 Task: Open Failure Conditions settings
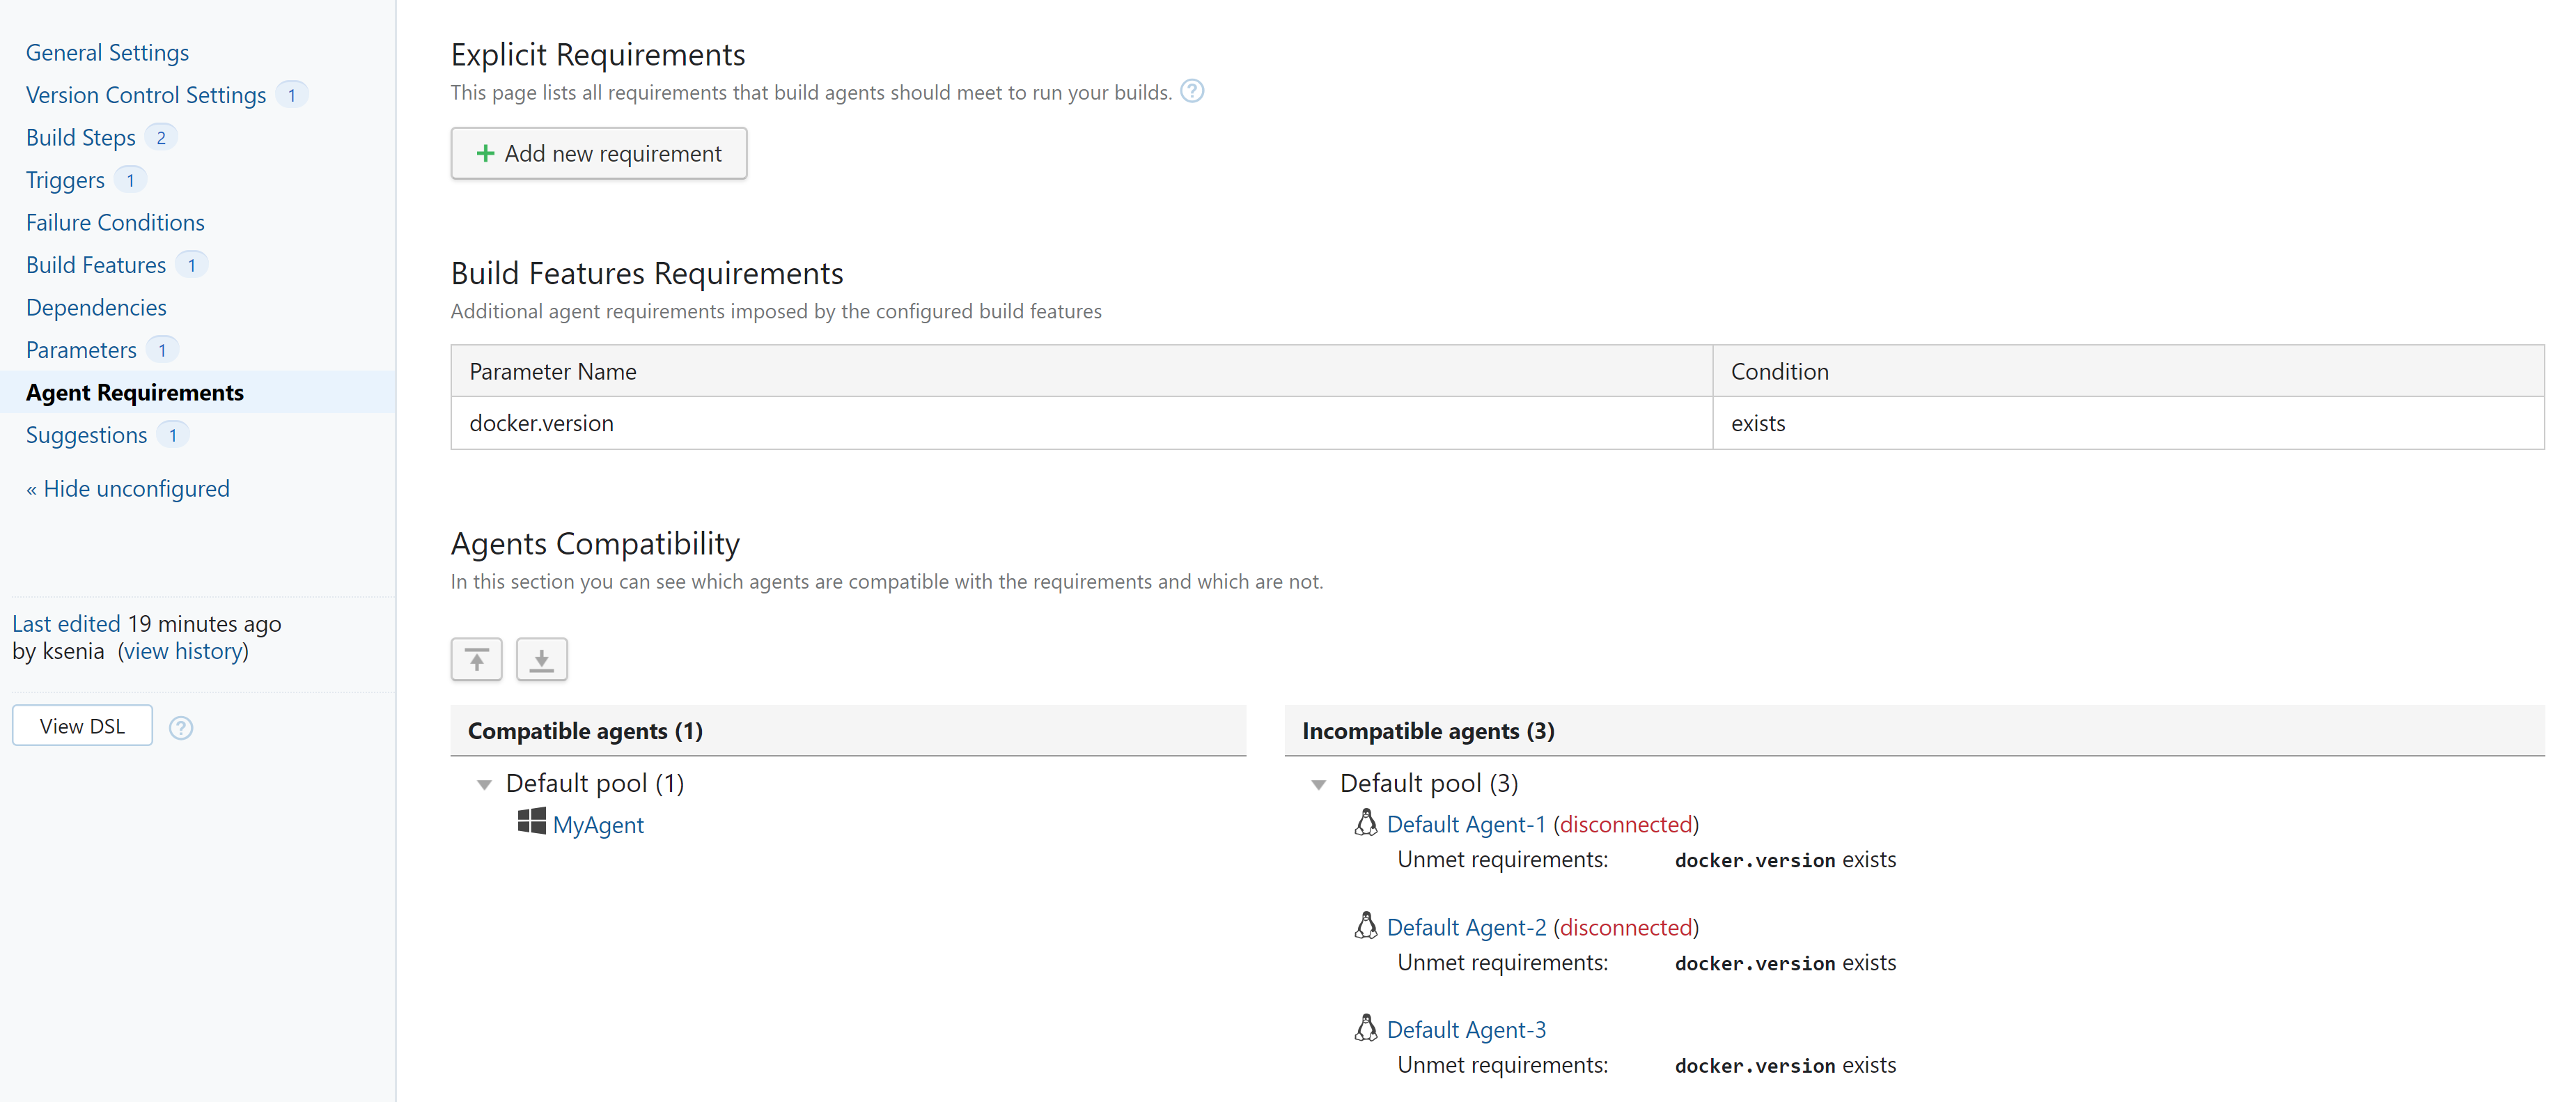point(115,222)
